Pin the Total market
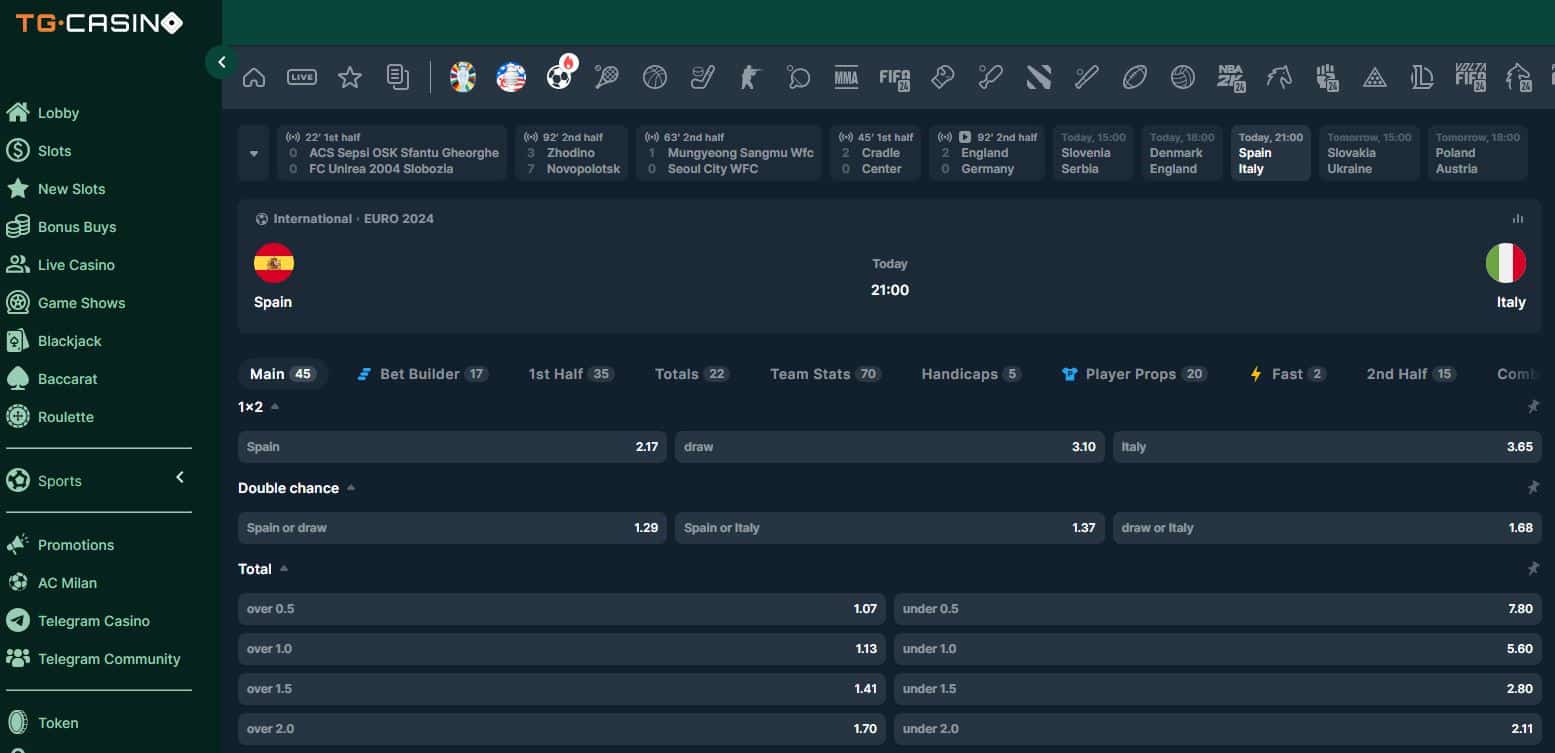The image size is (1555, 753). (1533, 568)
